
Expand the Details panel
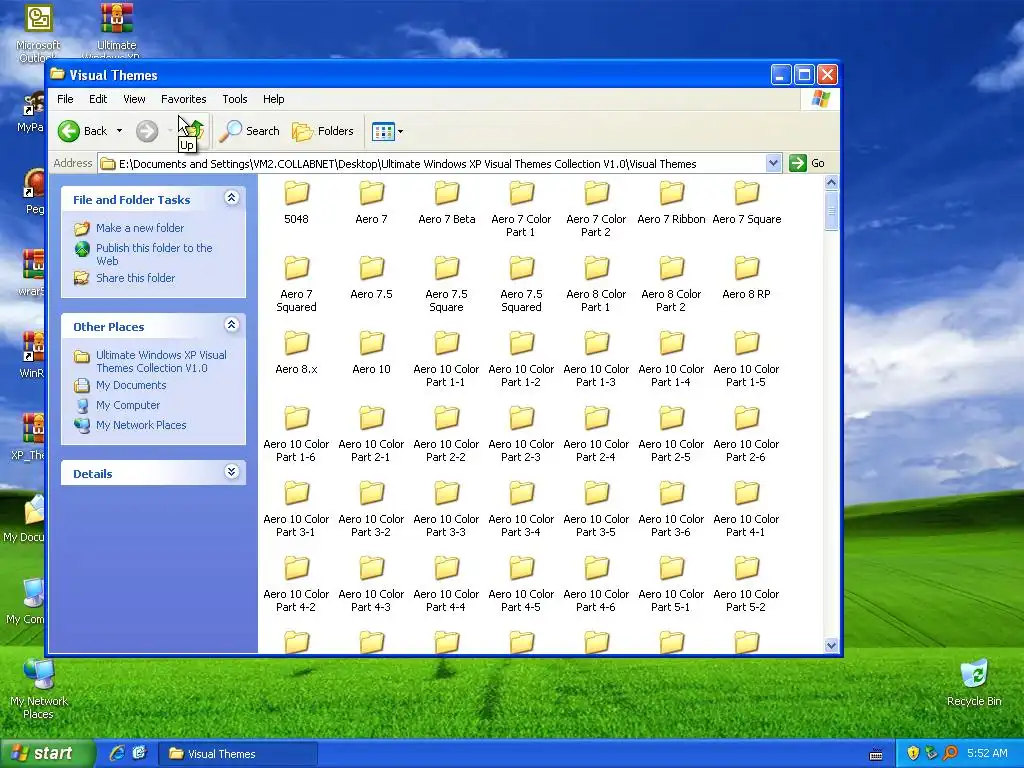[x=231, y=472]
